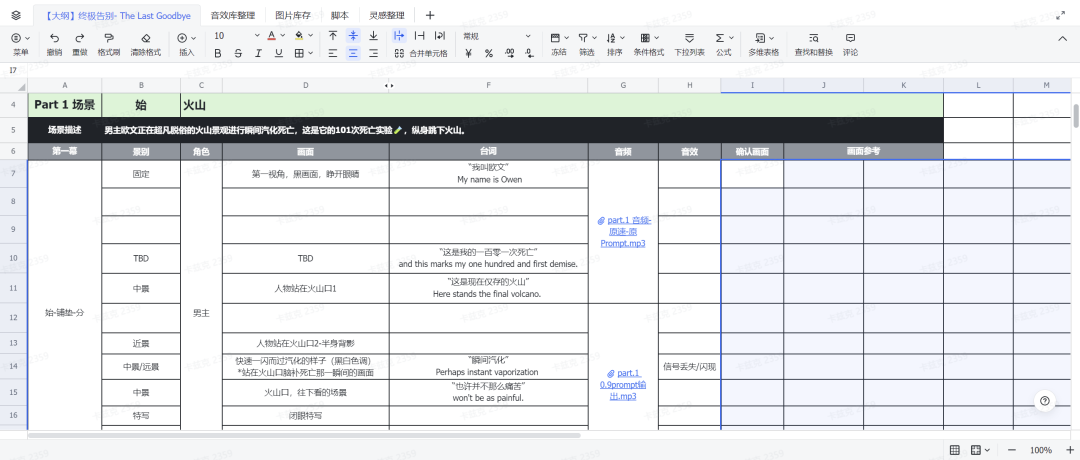This screenshot has height=460, width=1080.
Task: Click the fullscreen expand icon at top right
Action: coord(1061,15)
